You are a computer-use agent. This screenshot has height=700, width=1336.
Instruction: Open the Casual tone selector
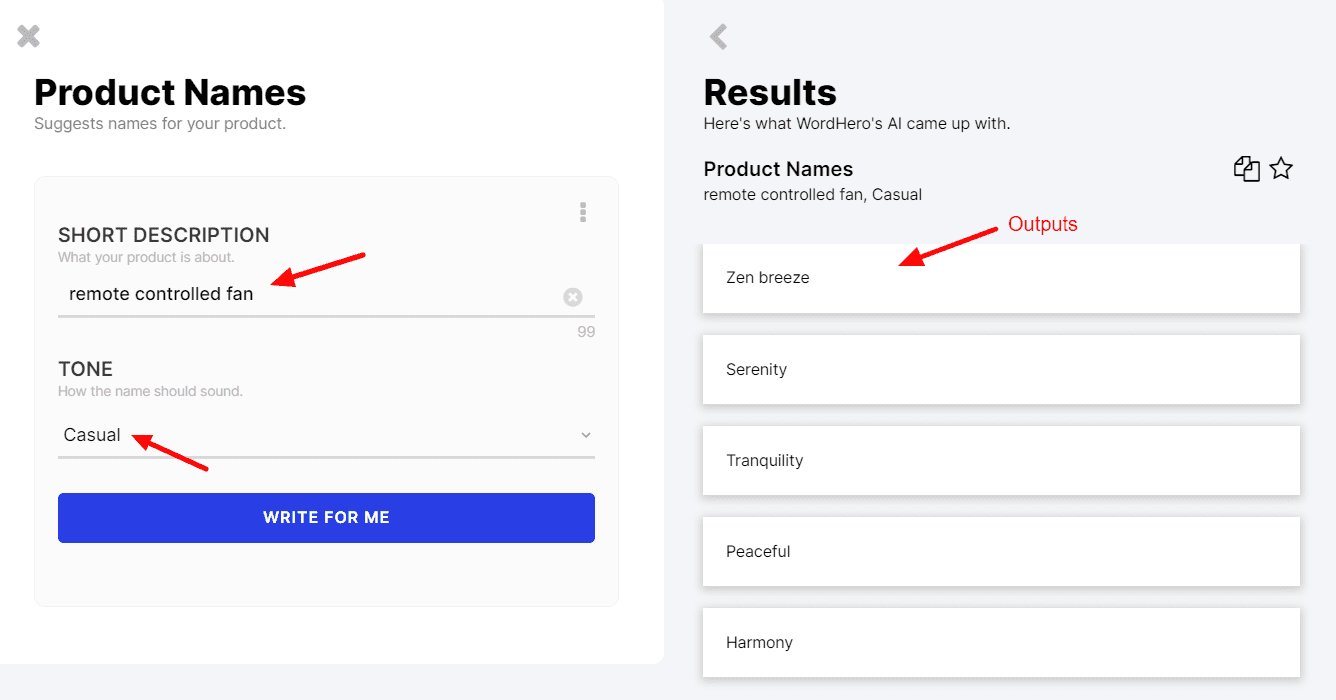tap(300, 435)
